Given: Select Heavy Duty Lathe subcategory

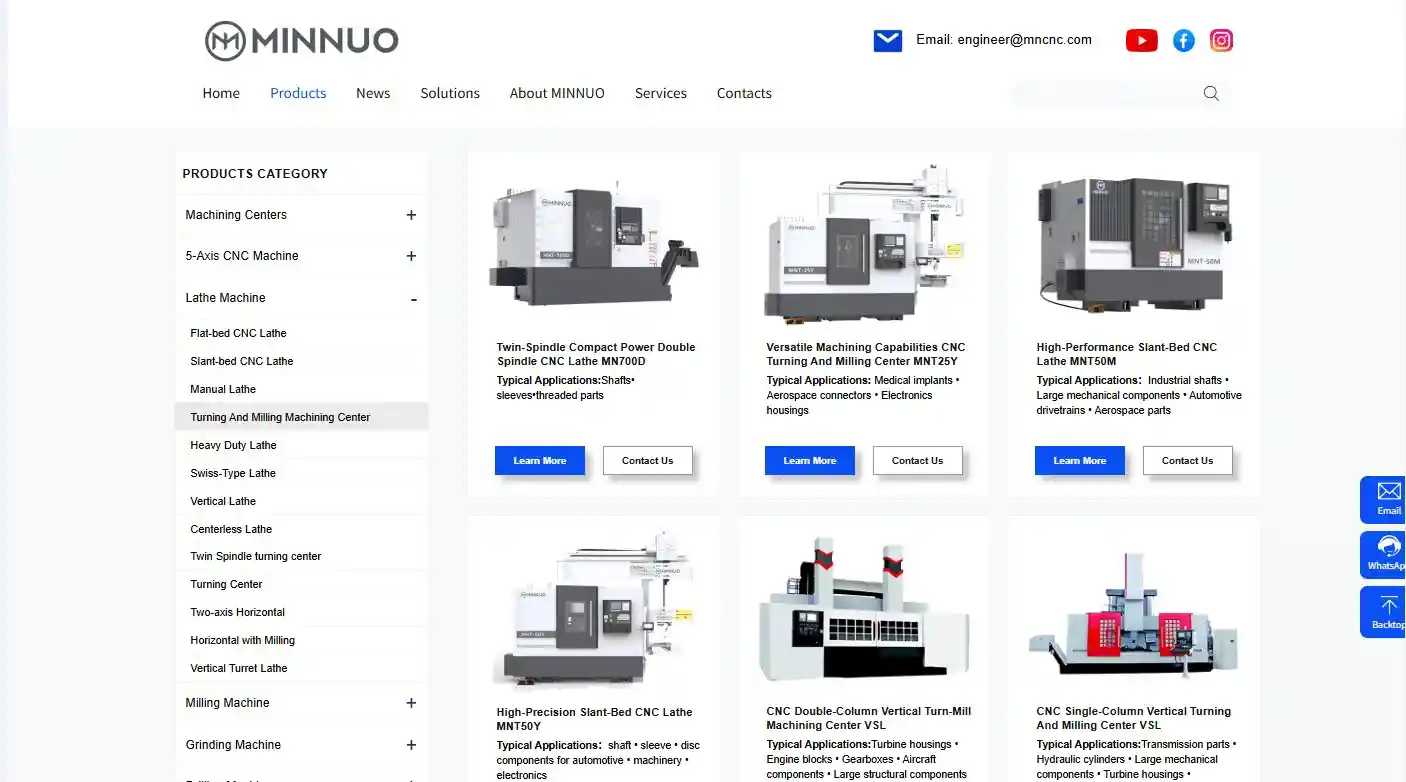Looking at the screenshot, I should [x=233, y=445].
